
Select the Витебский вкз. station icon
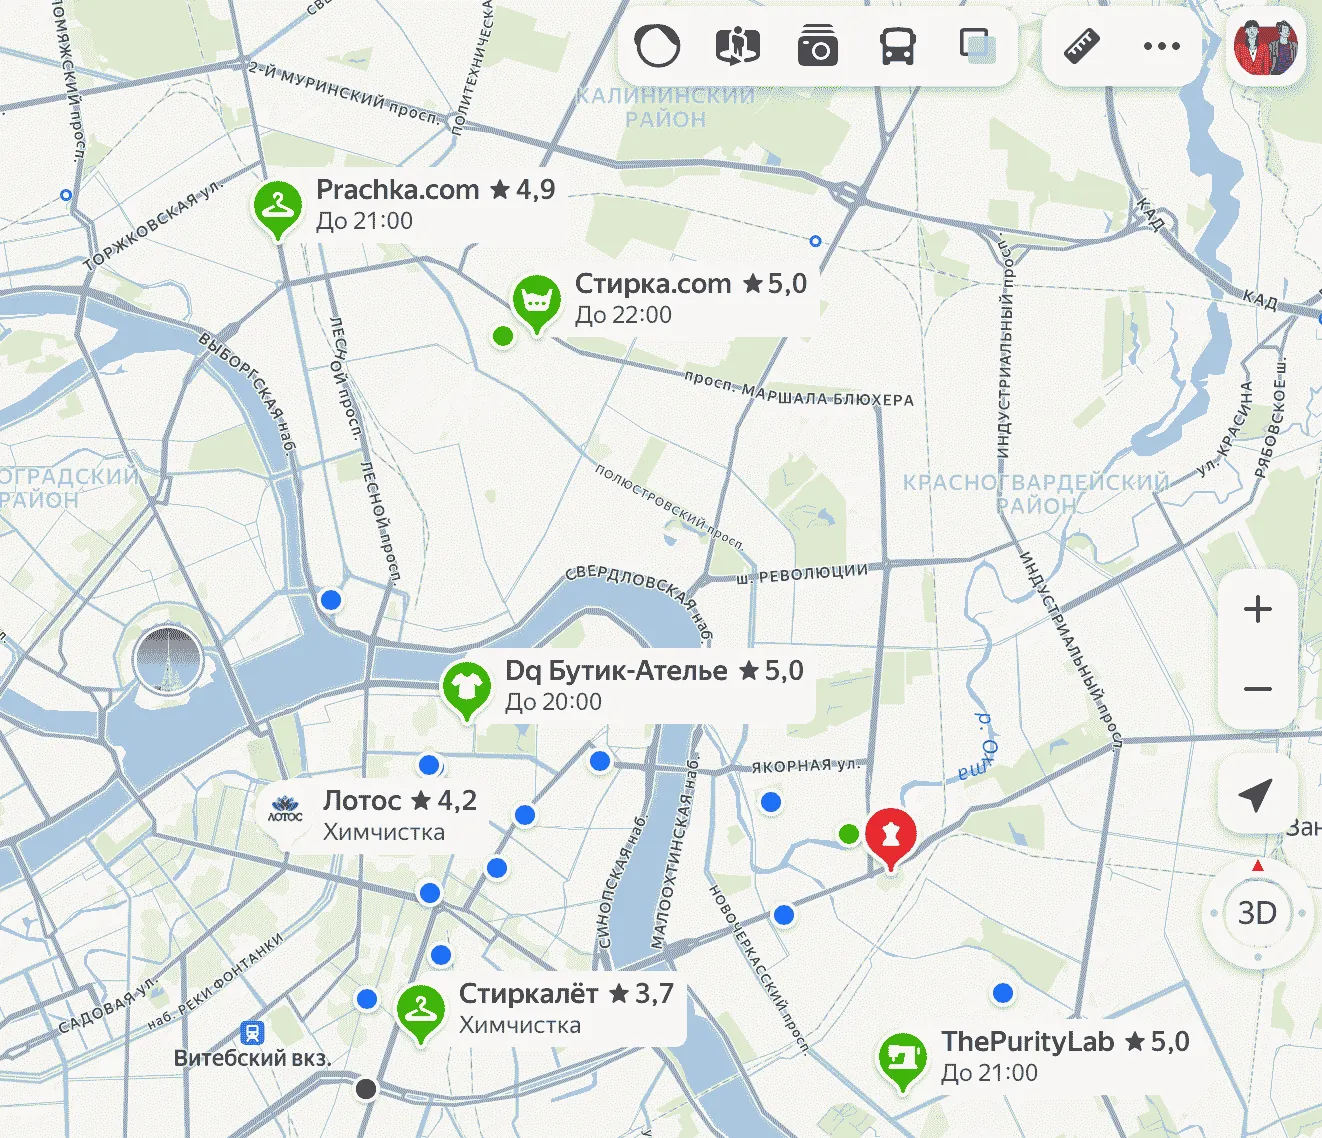(252, 1031)
